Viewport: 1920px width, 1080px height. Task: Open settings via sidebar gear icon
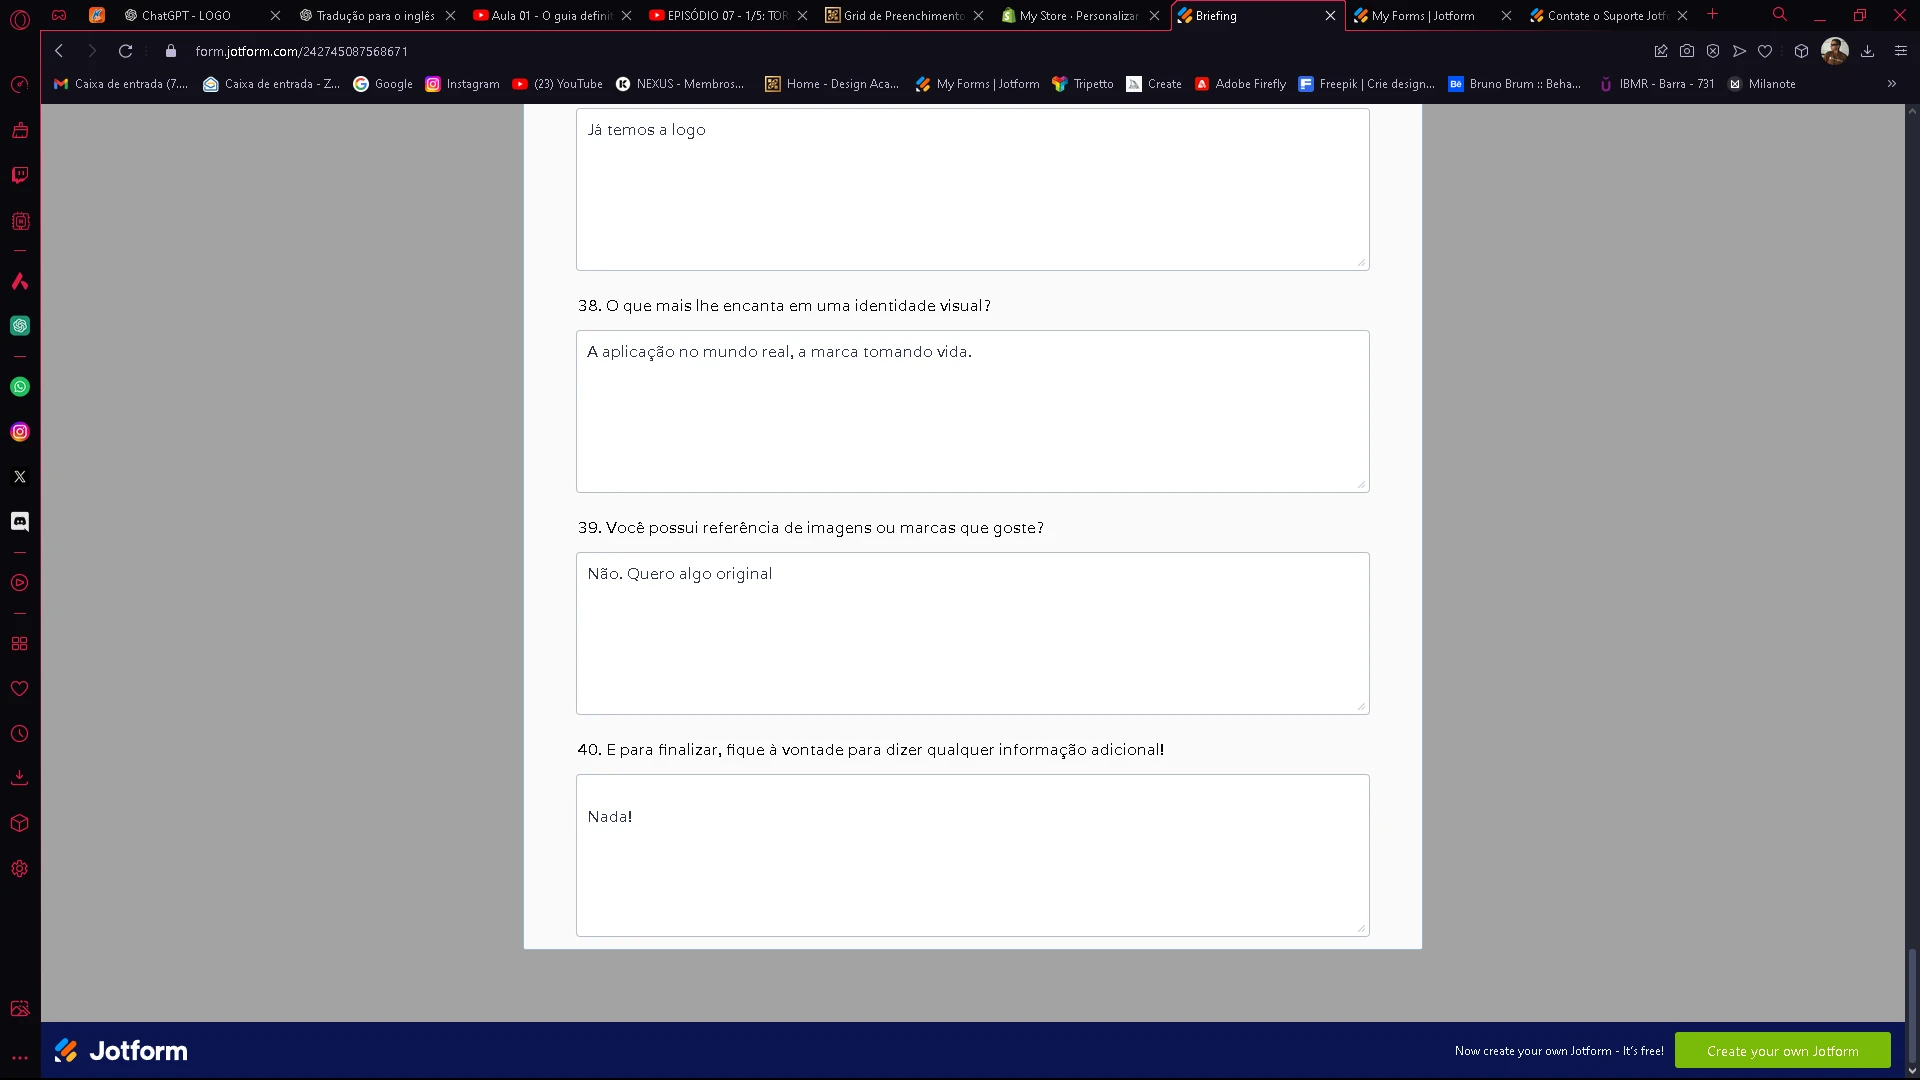pos(20,868)
